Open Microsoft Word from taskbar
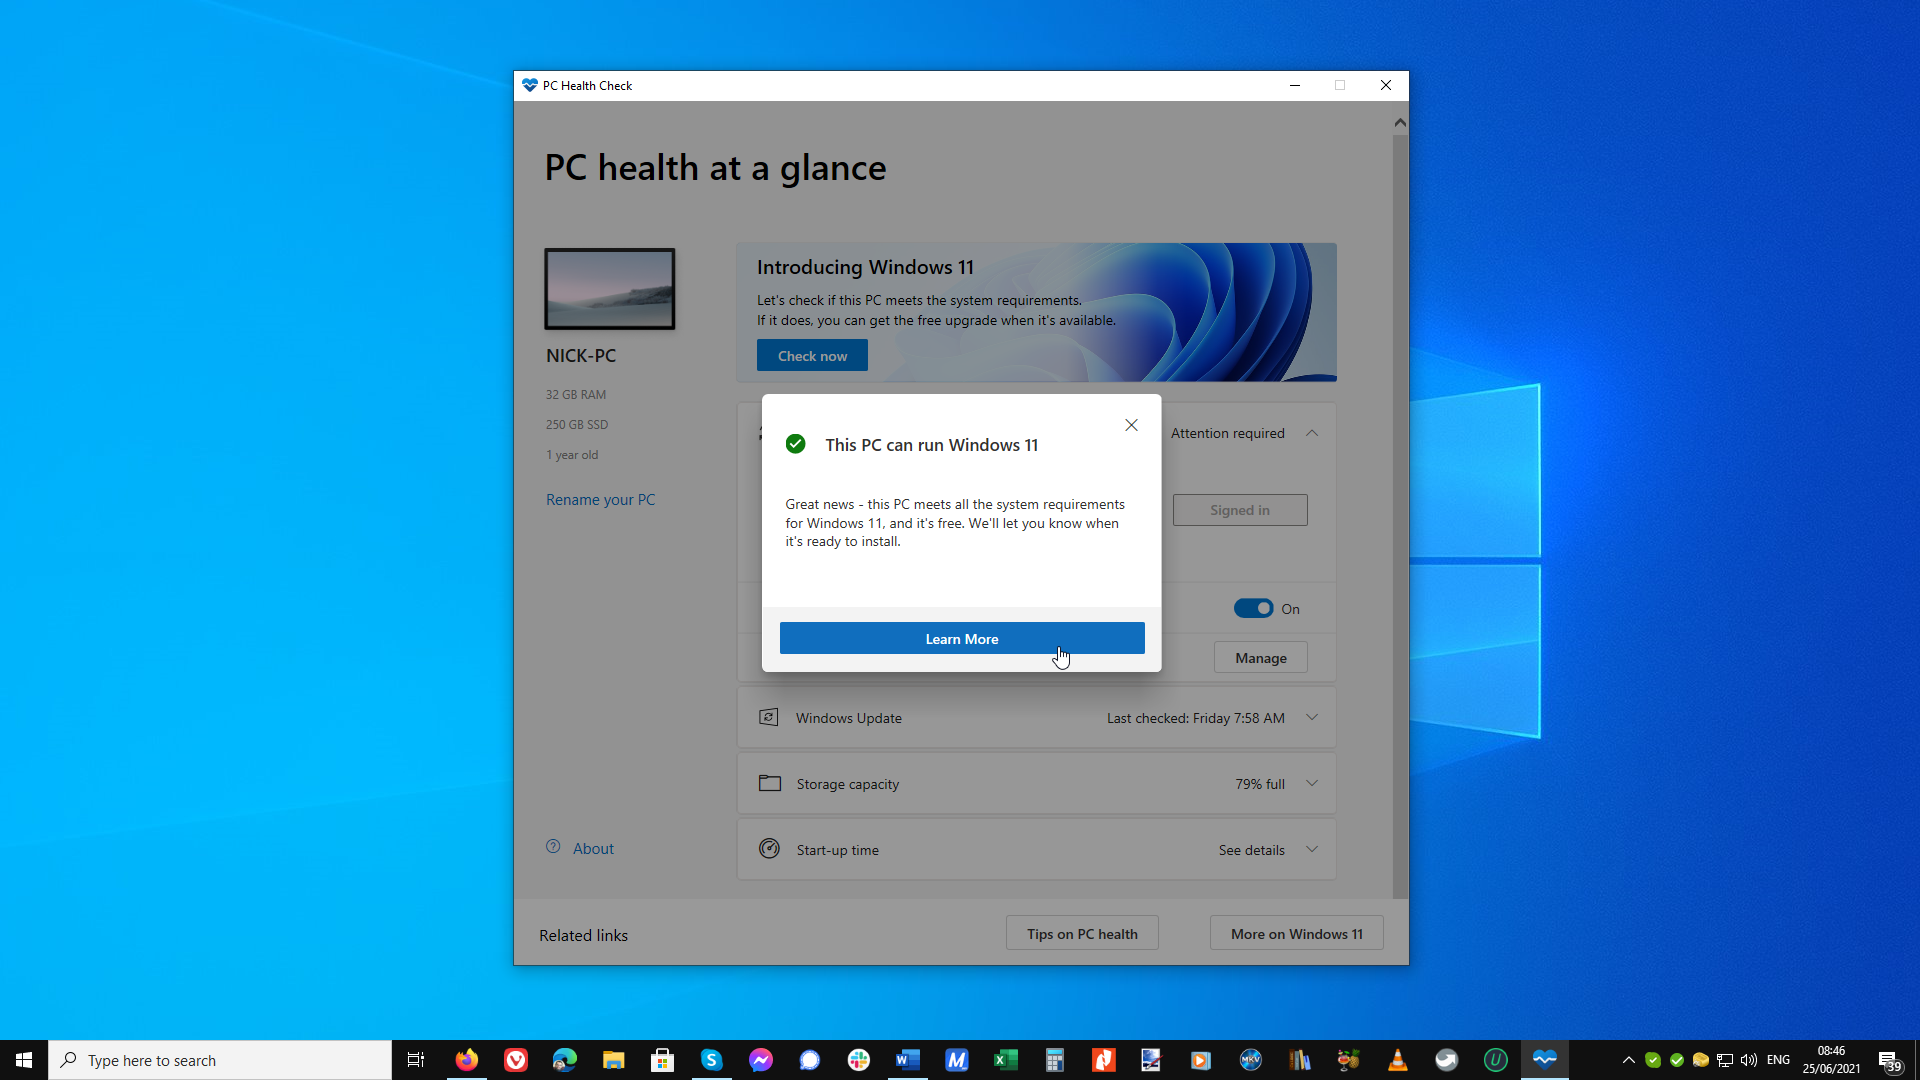1920x1080 pixels. point(907,1059)
